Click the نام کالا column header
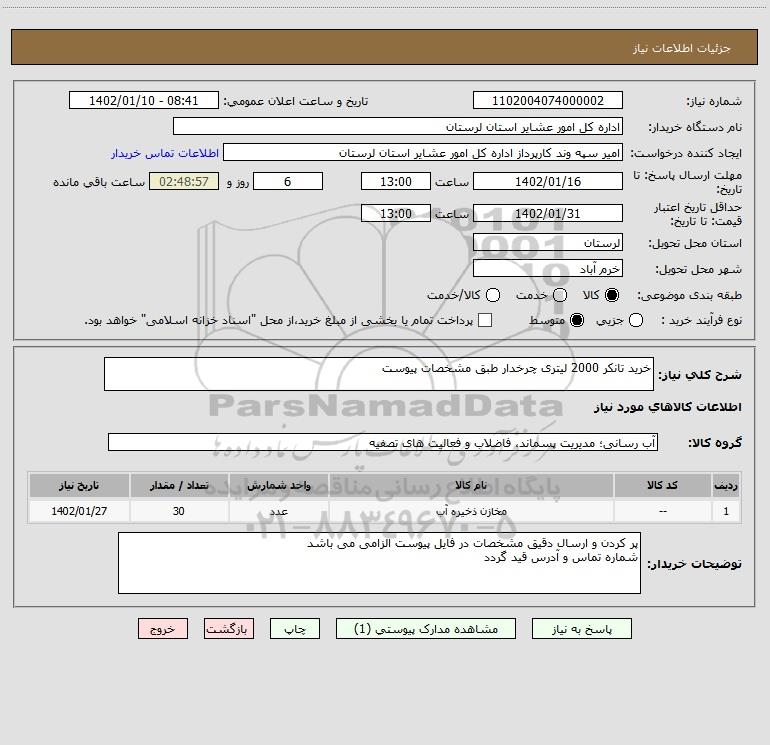This screenshot has width=770, height=745. point(471,485)
